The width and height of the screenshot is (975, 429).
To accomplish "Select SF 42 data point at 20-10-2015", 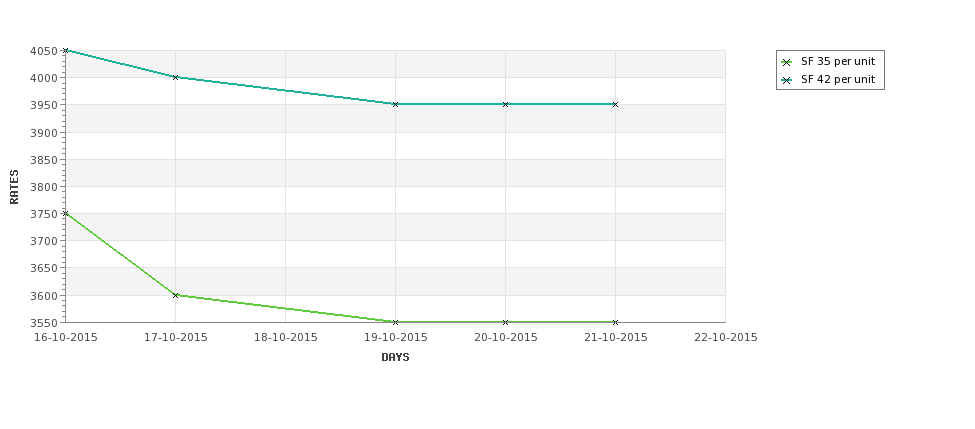I will pos(506,104).
